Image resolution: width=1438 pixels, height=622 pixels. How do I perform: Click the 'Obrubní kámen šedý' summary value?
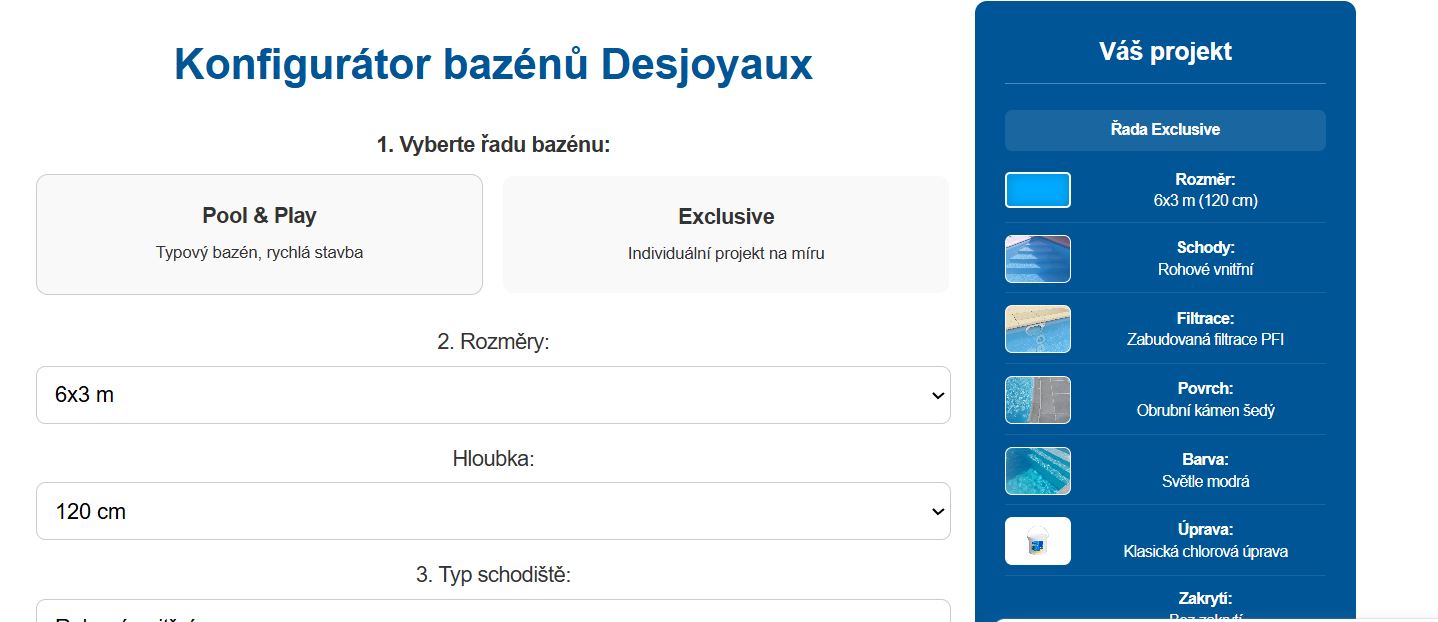[x=1205, y=410]
